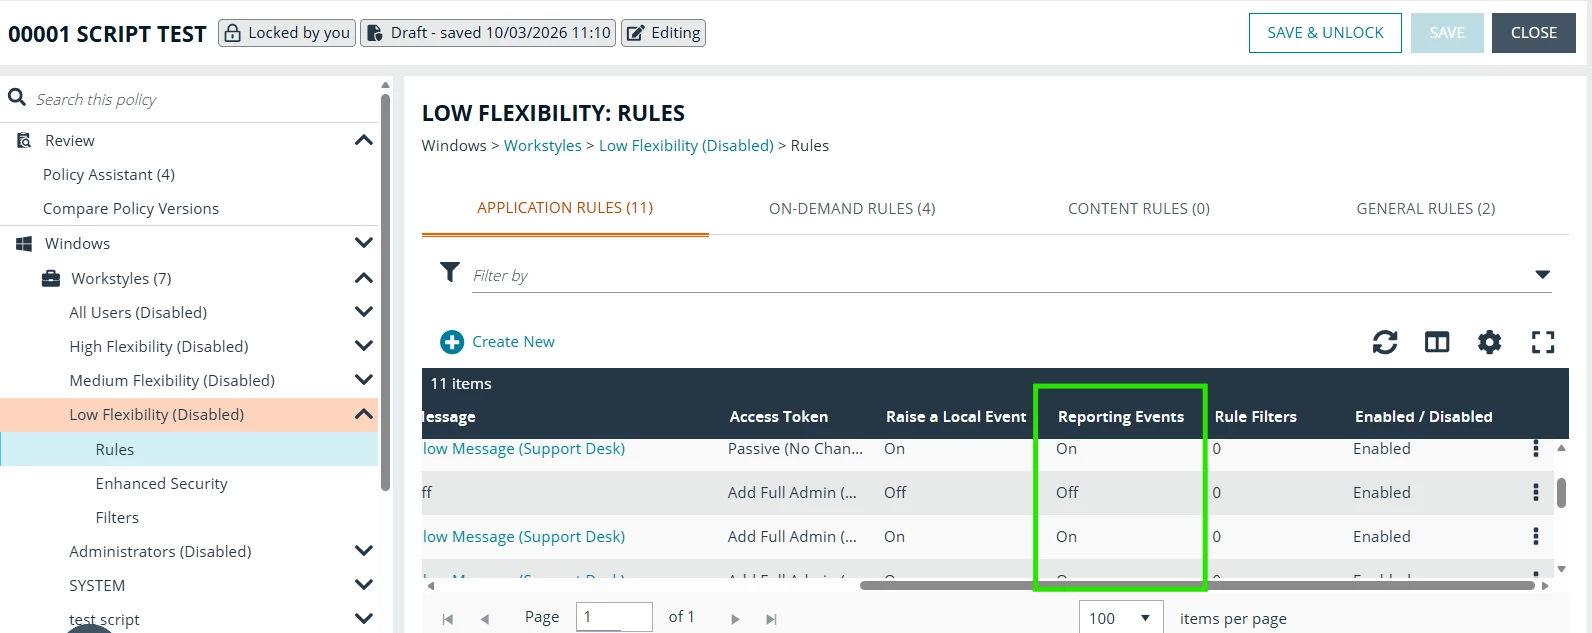Collapse the Workstyles (7) node
The height and width of the screenshot is (633, 1592).
point(364,278)
